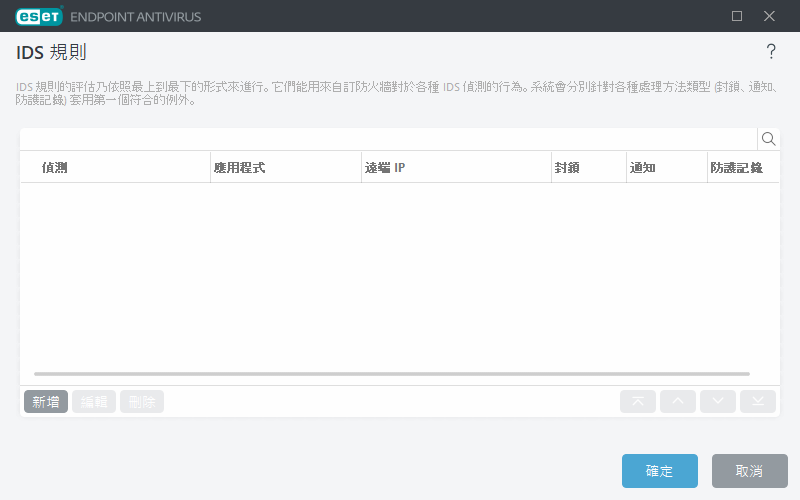800x500 pixels.
Task: Confirm with the 確定 button
Action: 659,471
